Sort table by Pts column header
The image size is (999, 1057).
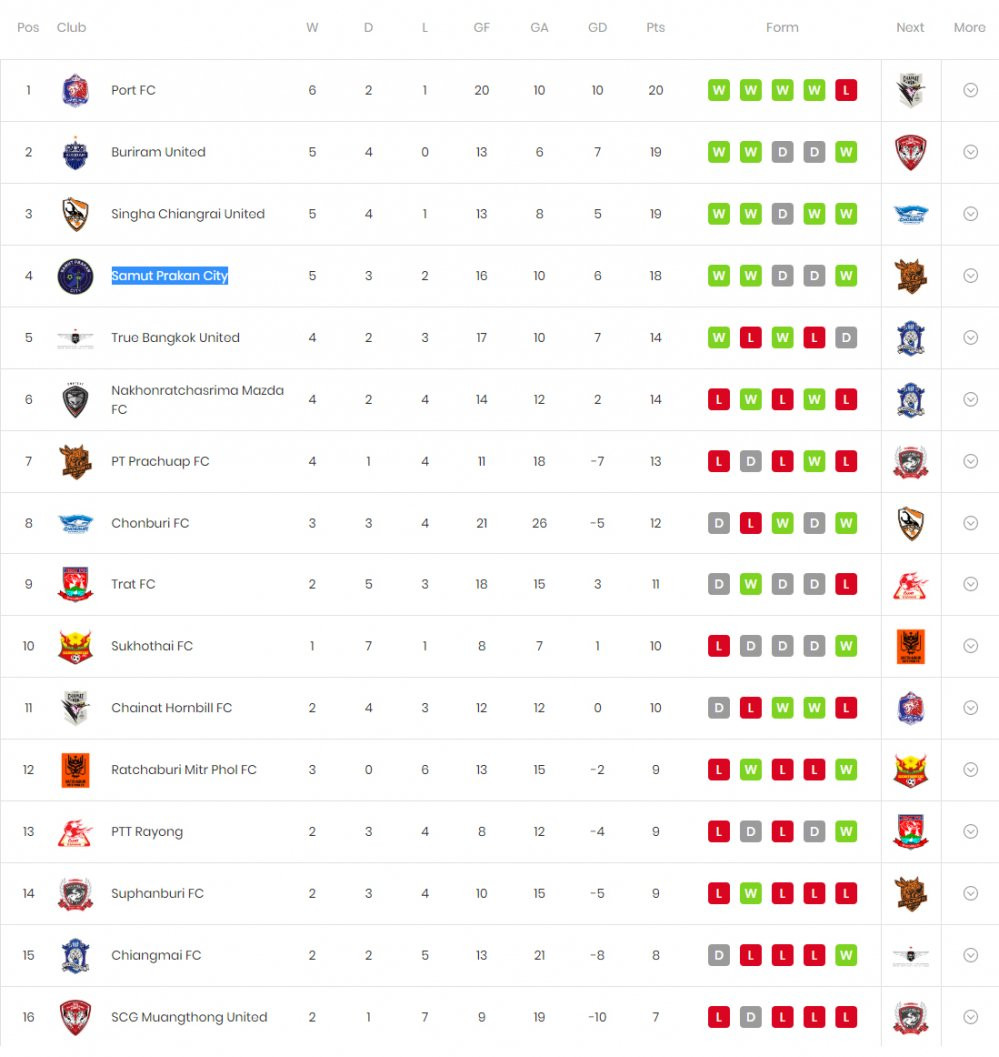655,28
